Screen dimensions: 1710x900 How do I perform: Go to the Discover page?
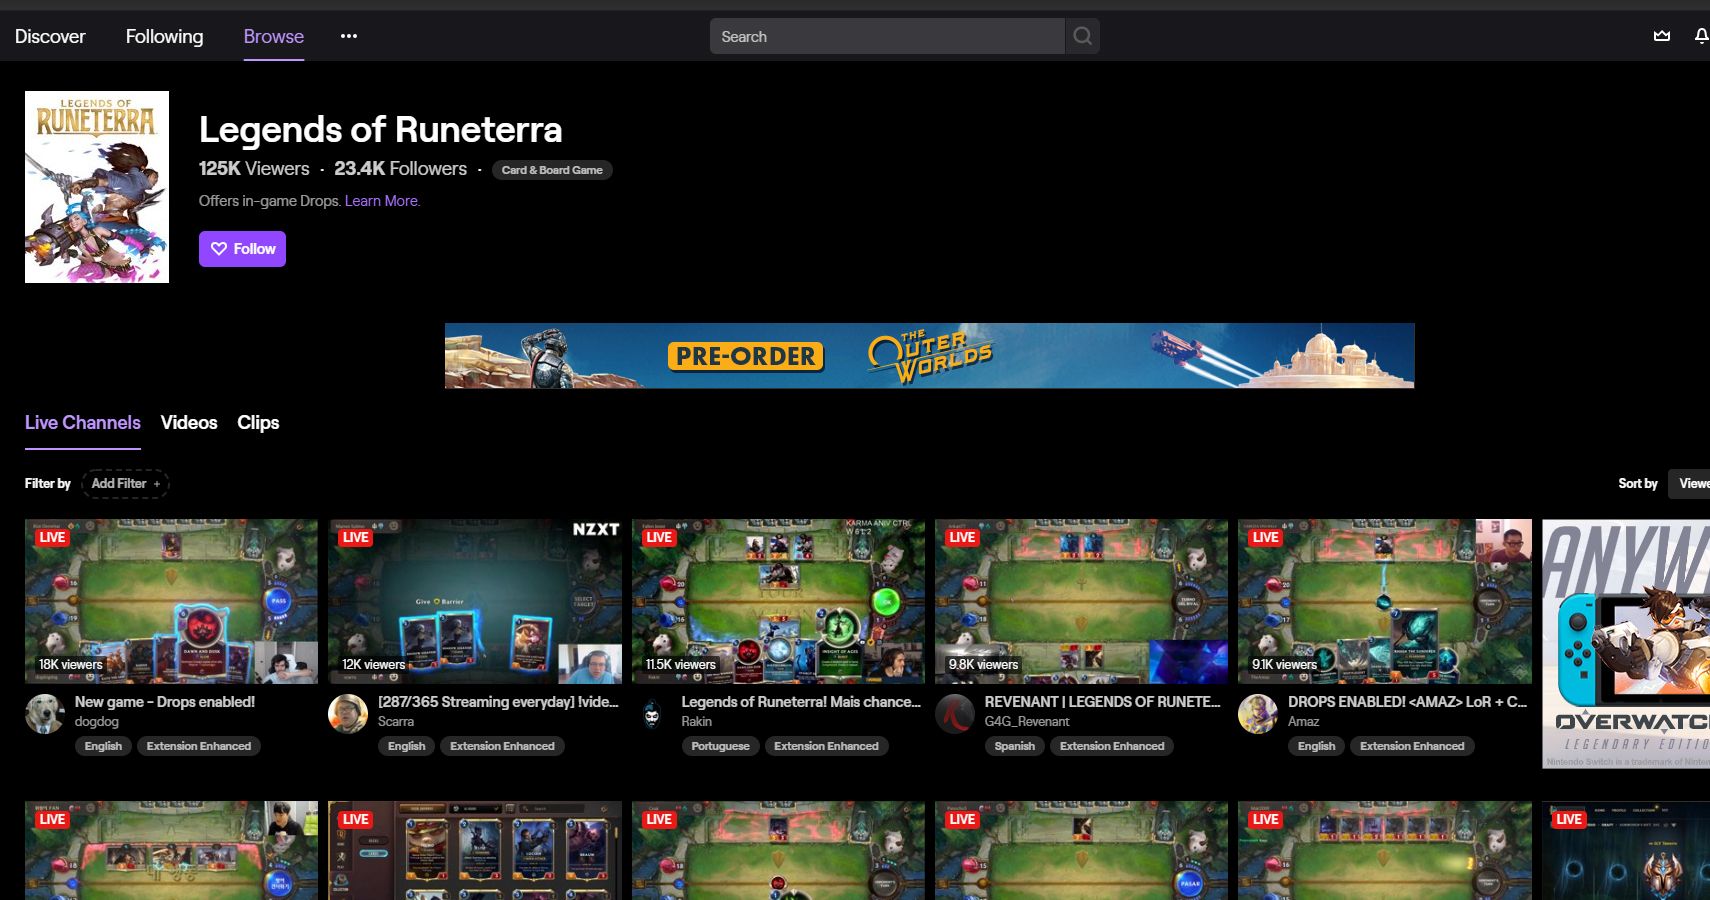50,36
